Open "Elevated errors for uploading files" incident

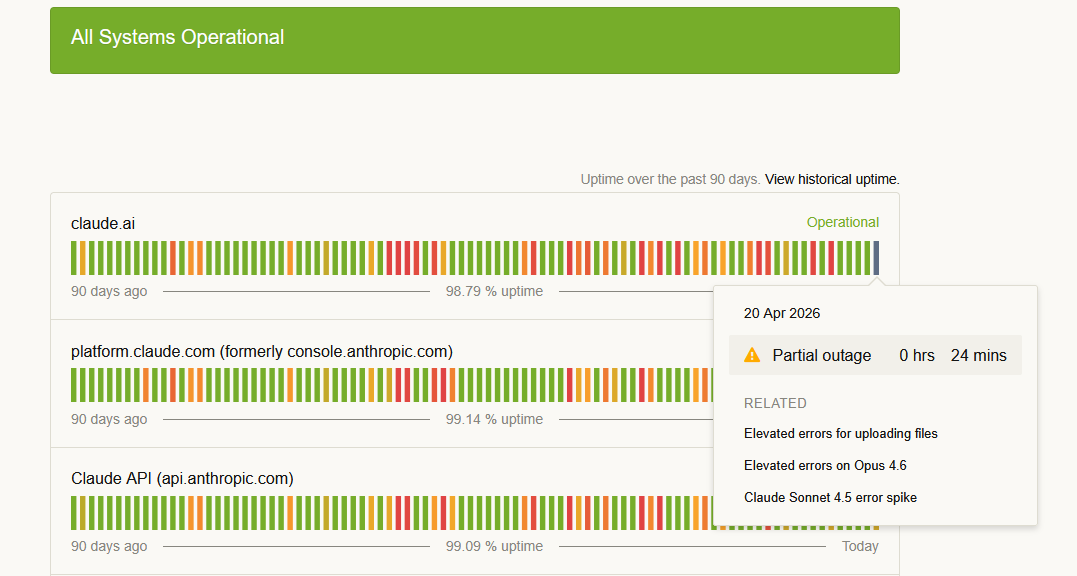840,433
